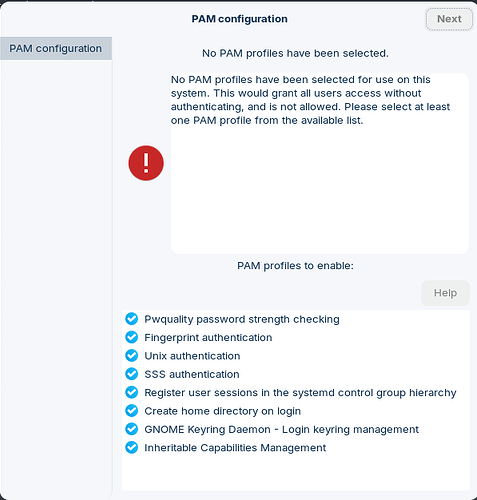Select the PAM configuration sidebar item
The width and height of the screenshot is (477, 500).
tap(56, 48)
